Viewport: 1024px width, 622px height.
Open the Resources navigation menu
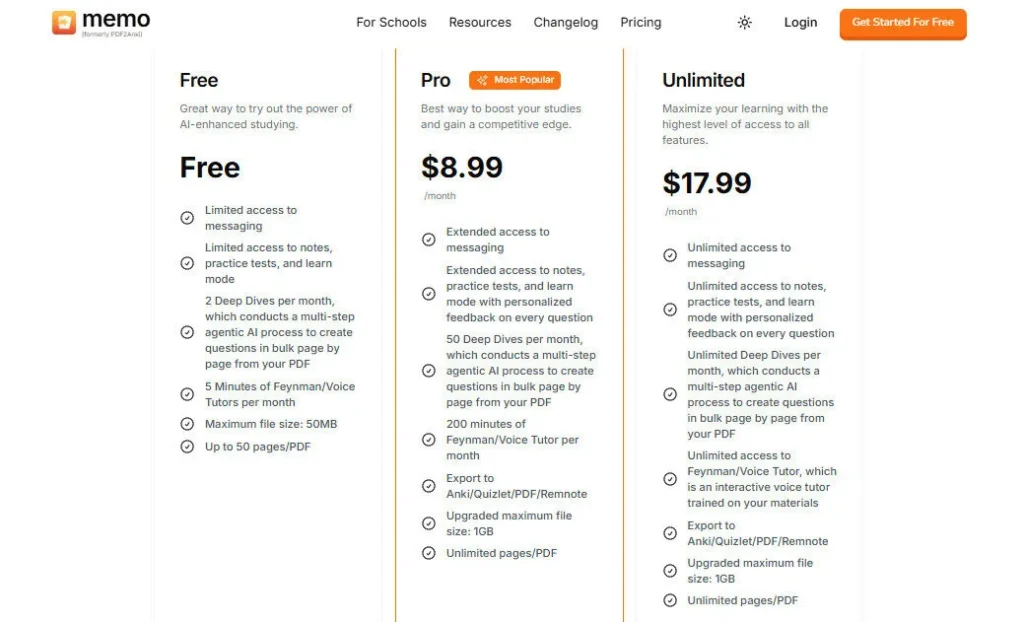tap(480, 23)
